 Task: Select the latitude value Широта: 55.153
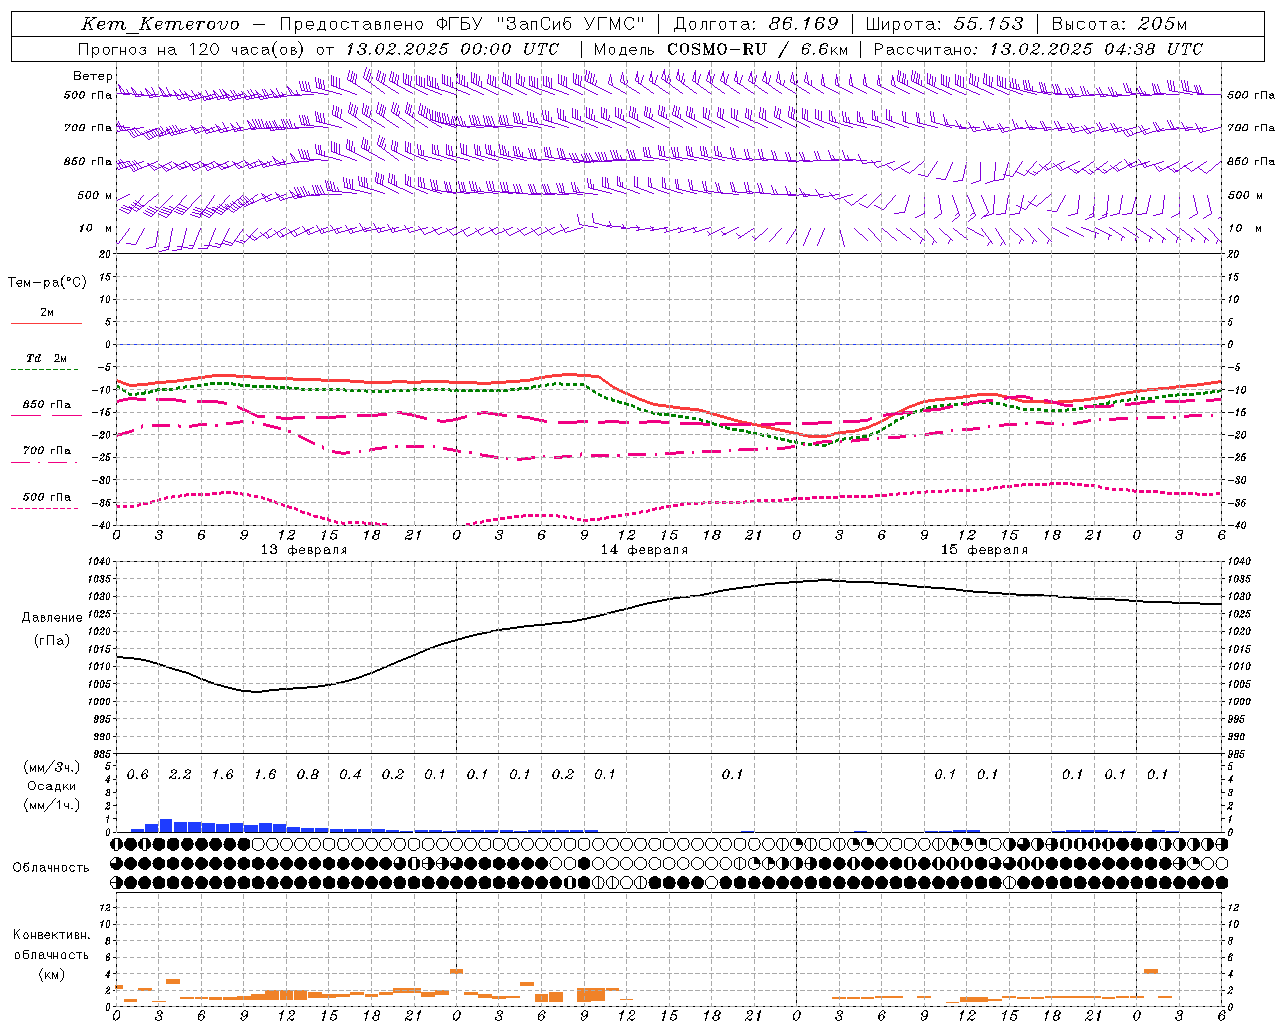[x=944, y=24]
